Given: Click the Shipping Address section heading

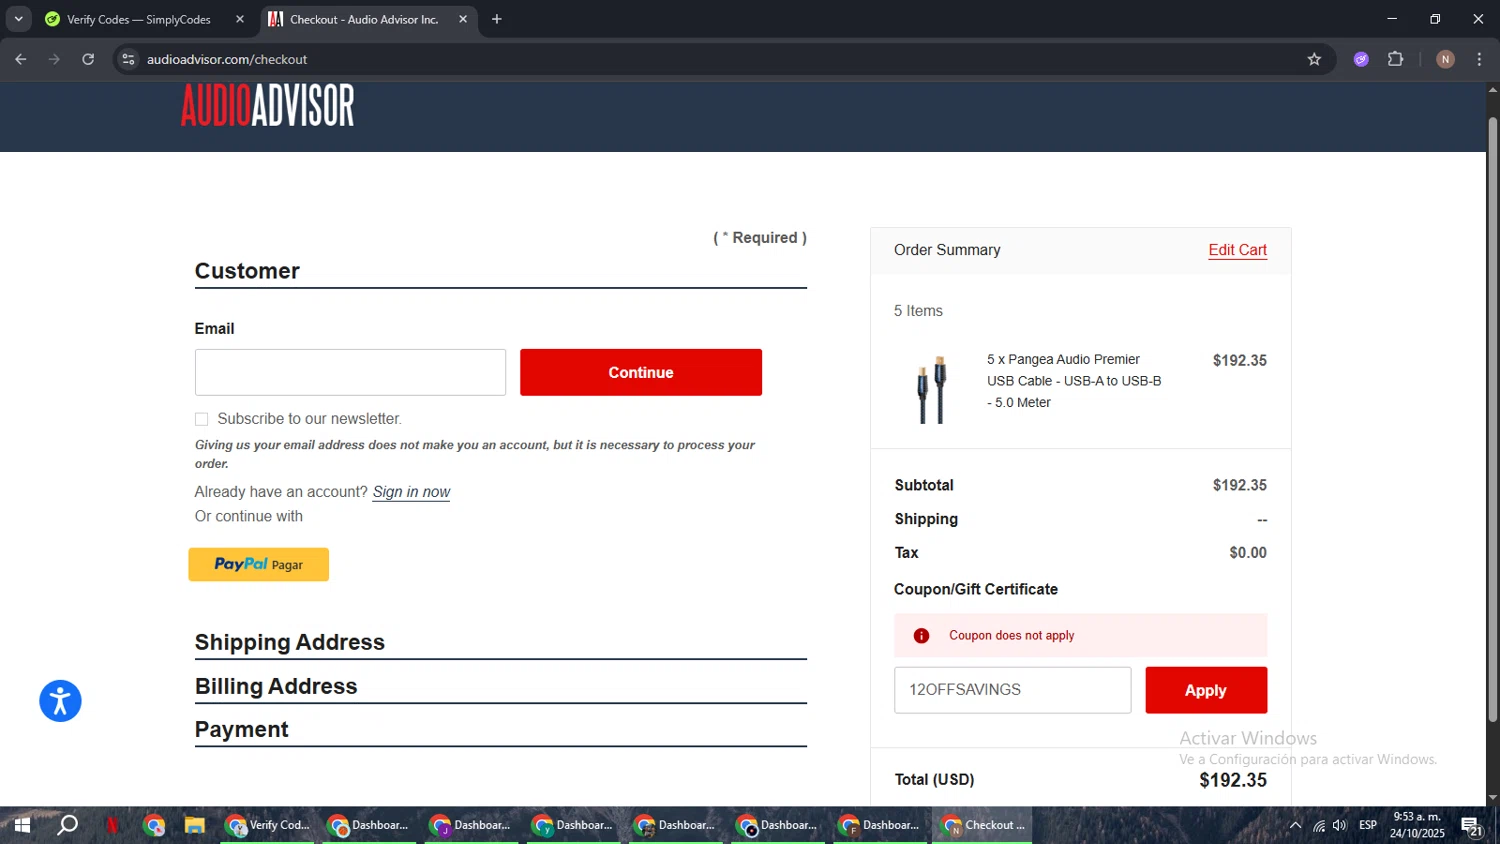Looking at the screenshot, I should coord(290,642).
